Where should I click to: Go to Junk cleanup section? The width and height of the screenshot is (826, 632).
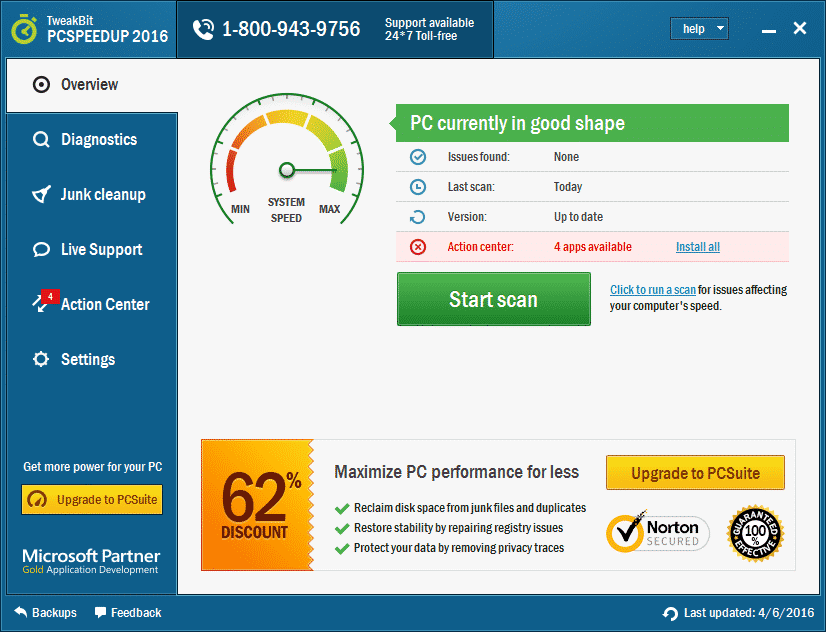[x=92, y=194]
